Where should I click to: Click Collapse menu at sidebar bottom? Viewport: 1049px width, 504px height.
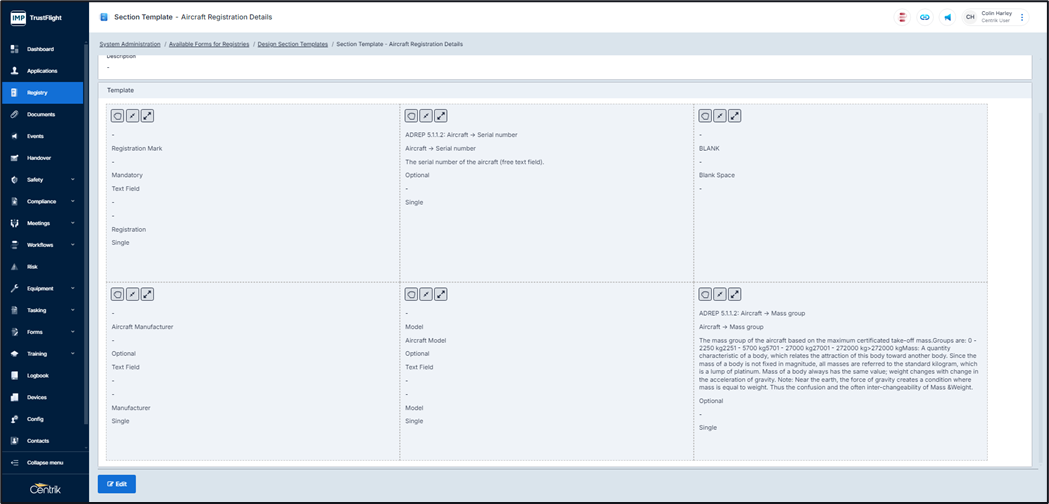click(44, 462)
